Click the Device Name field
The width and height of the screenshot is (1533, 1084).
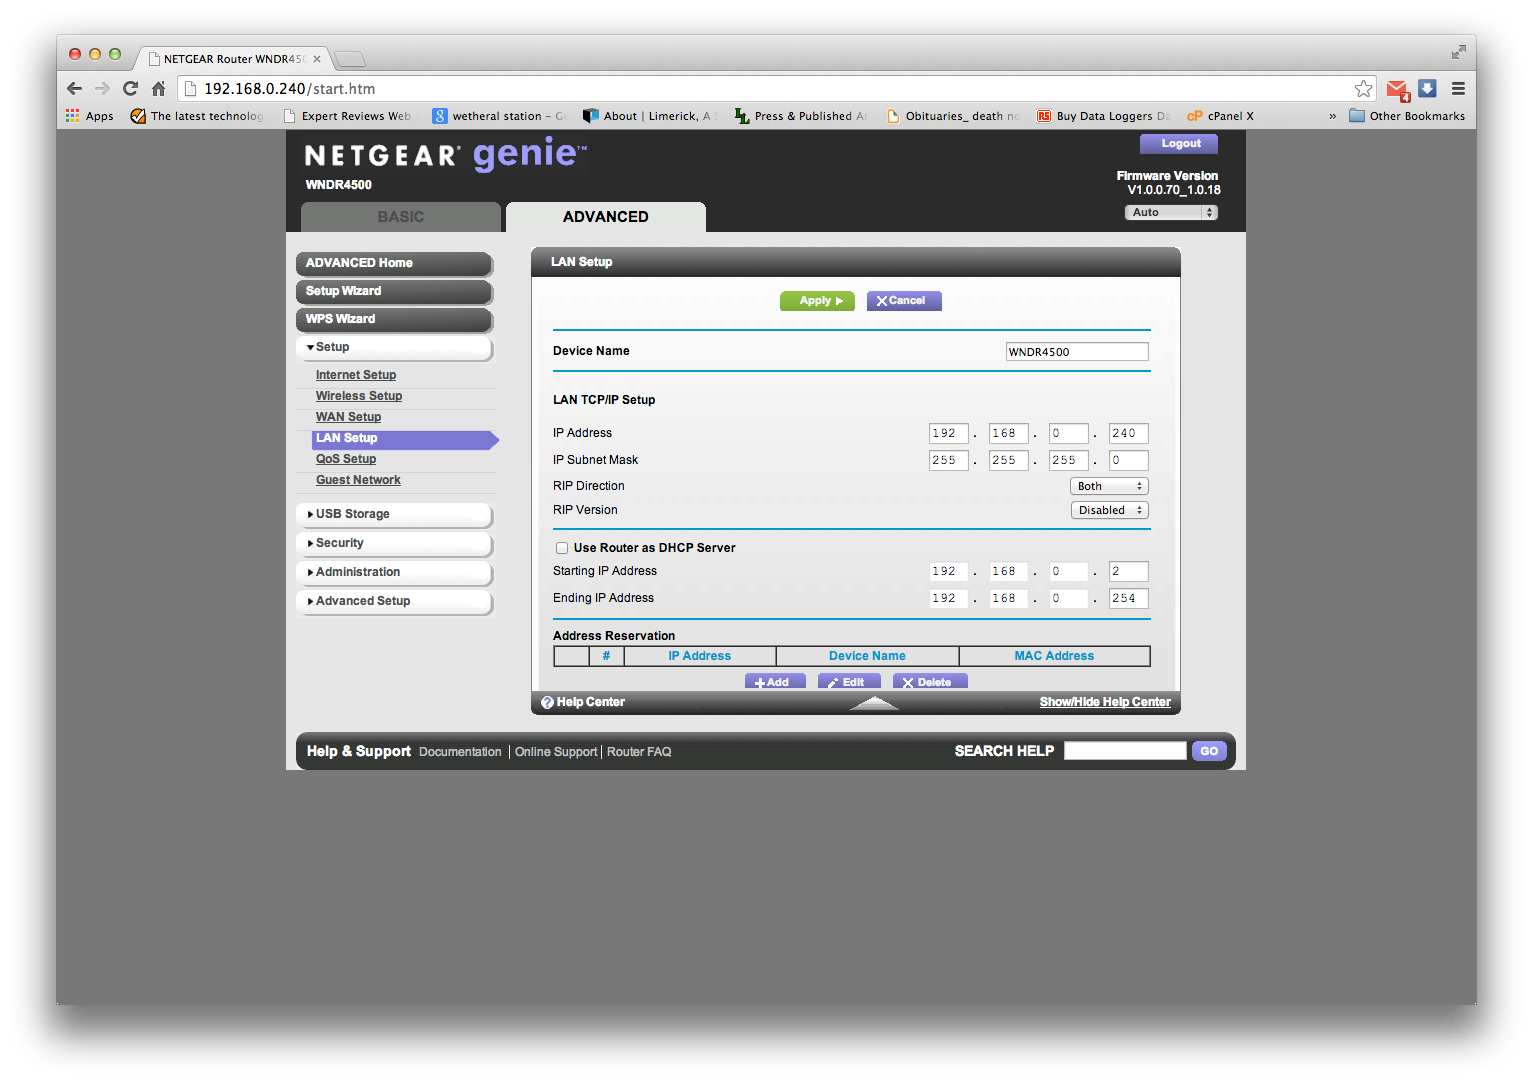coord(1077,352)
